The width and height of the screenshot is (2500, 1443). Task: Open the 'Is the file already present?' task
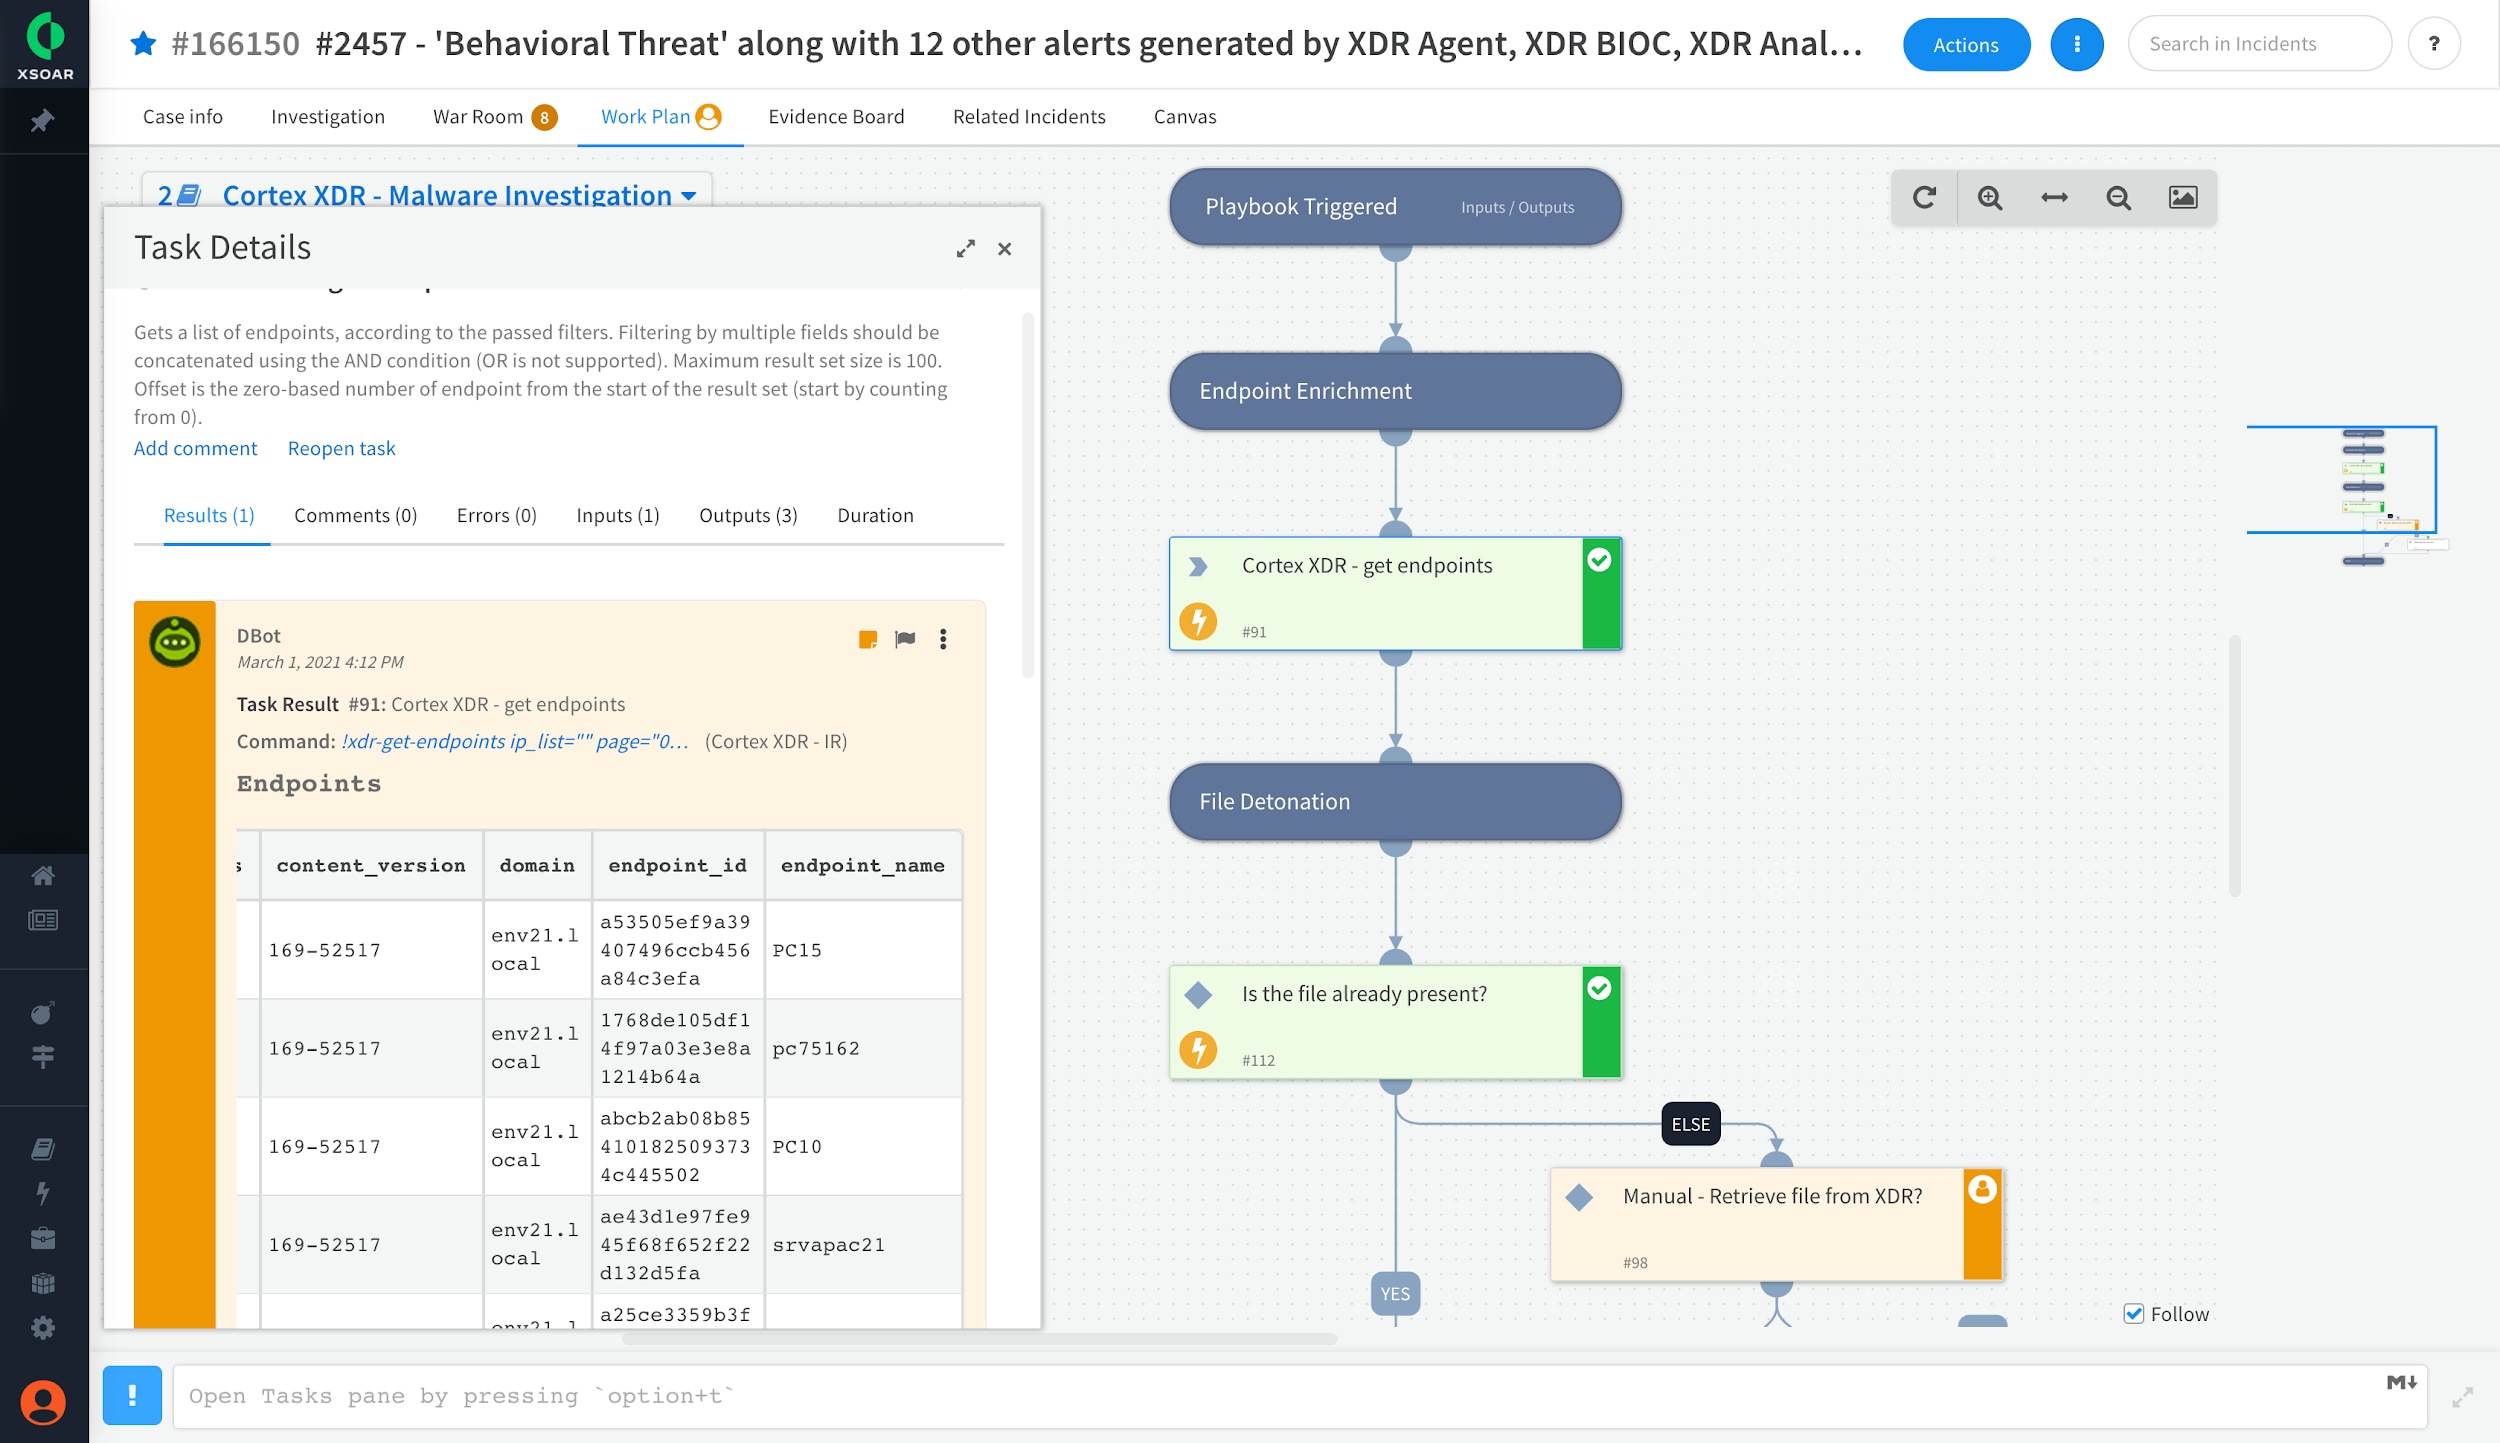[x=1395, y=1022]
